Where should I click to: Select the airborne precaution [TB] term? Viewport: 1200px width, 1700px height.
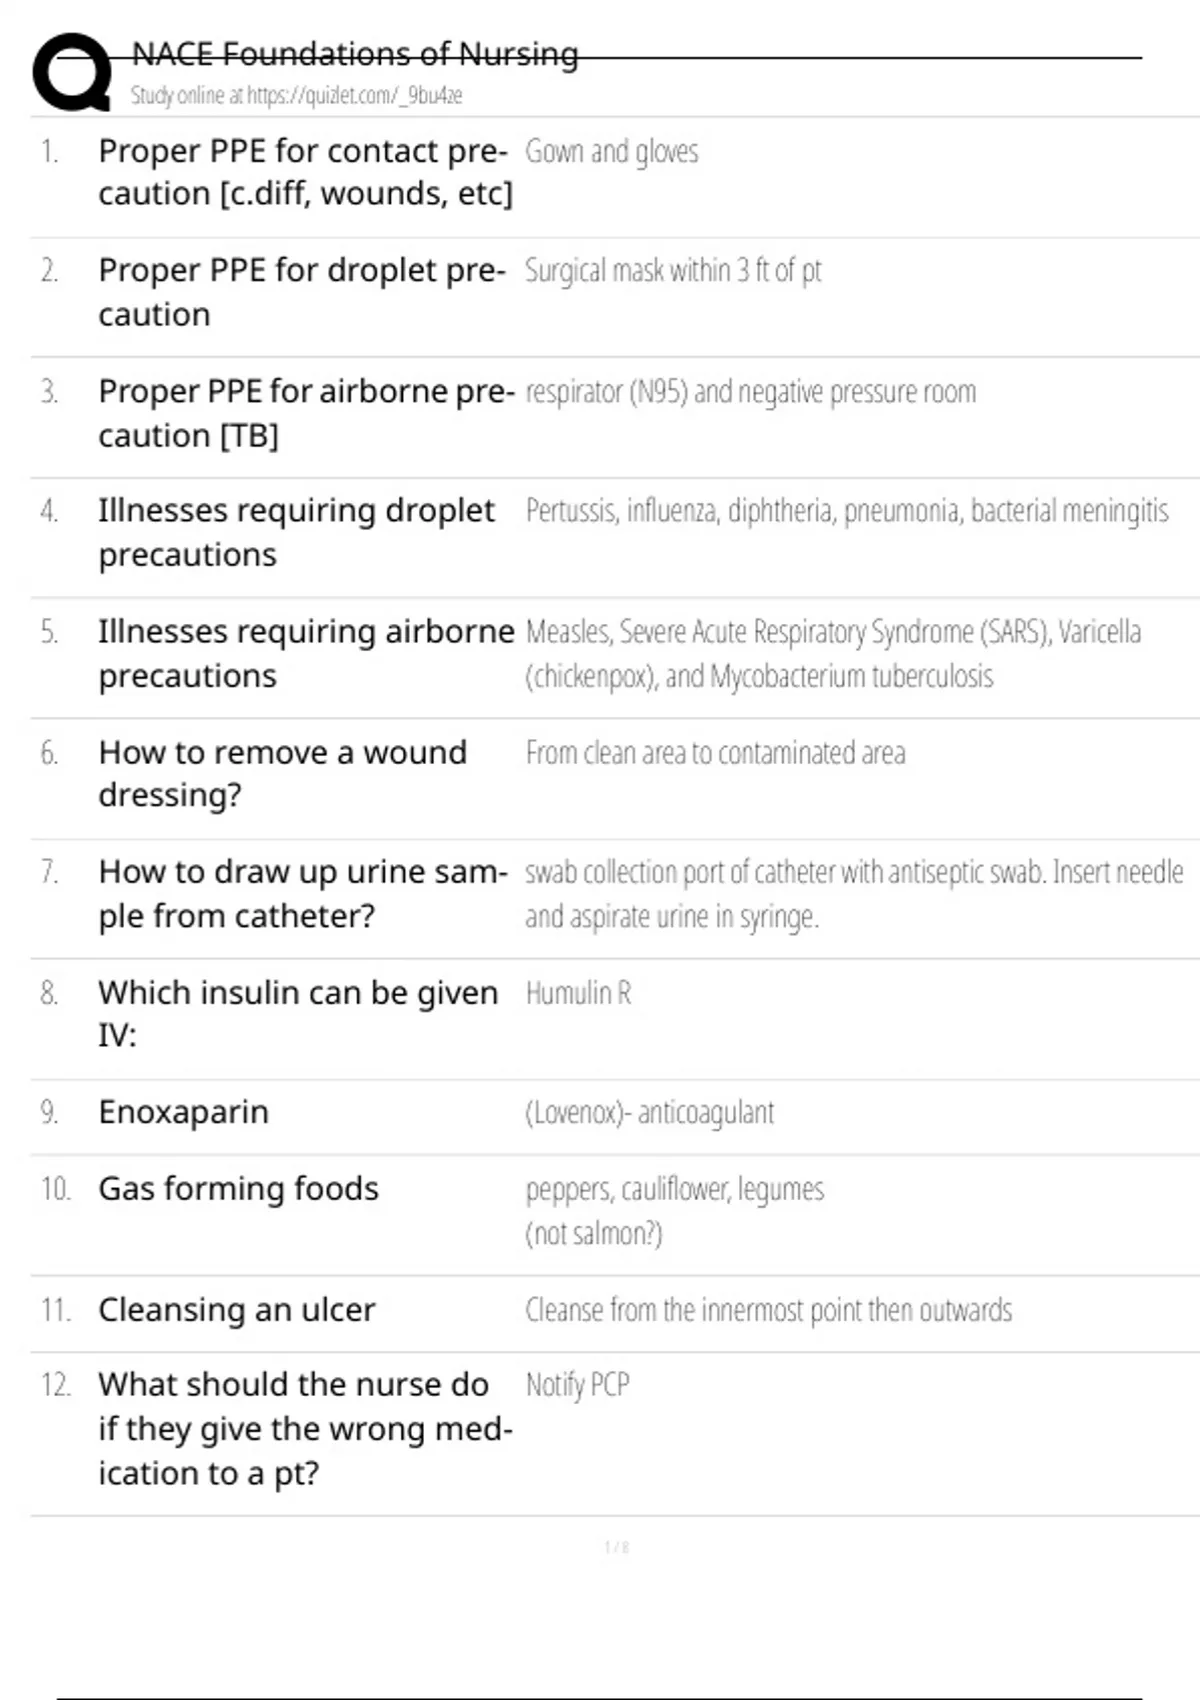306,413
